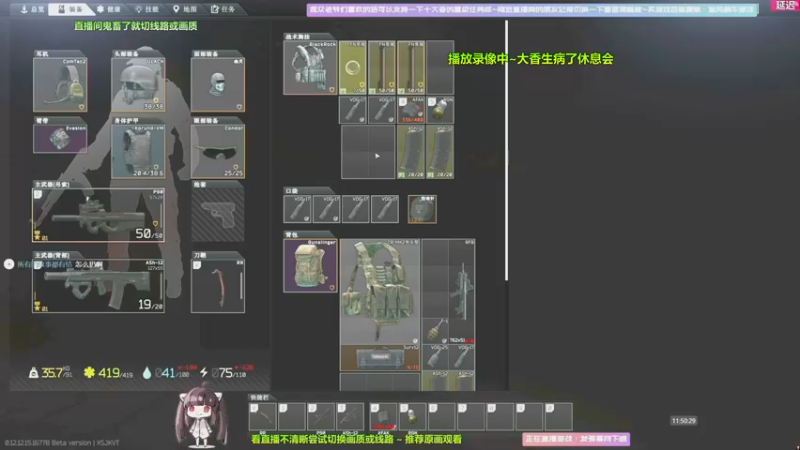Viewport: 800px width, 450px height.
Task: Click the hydration value 41/100
Action: point(168,373)
